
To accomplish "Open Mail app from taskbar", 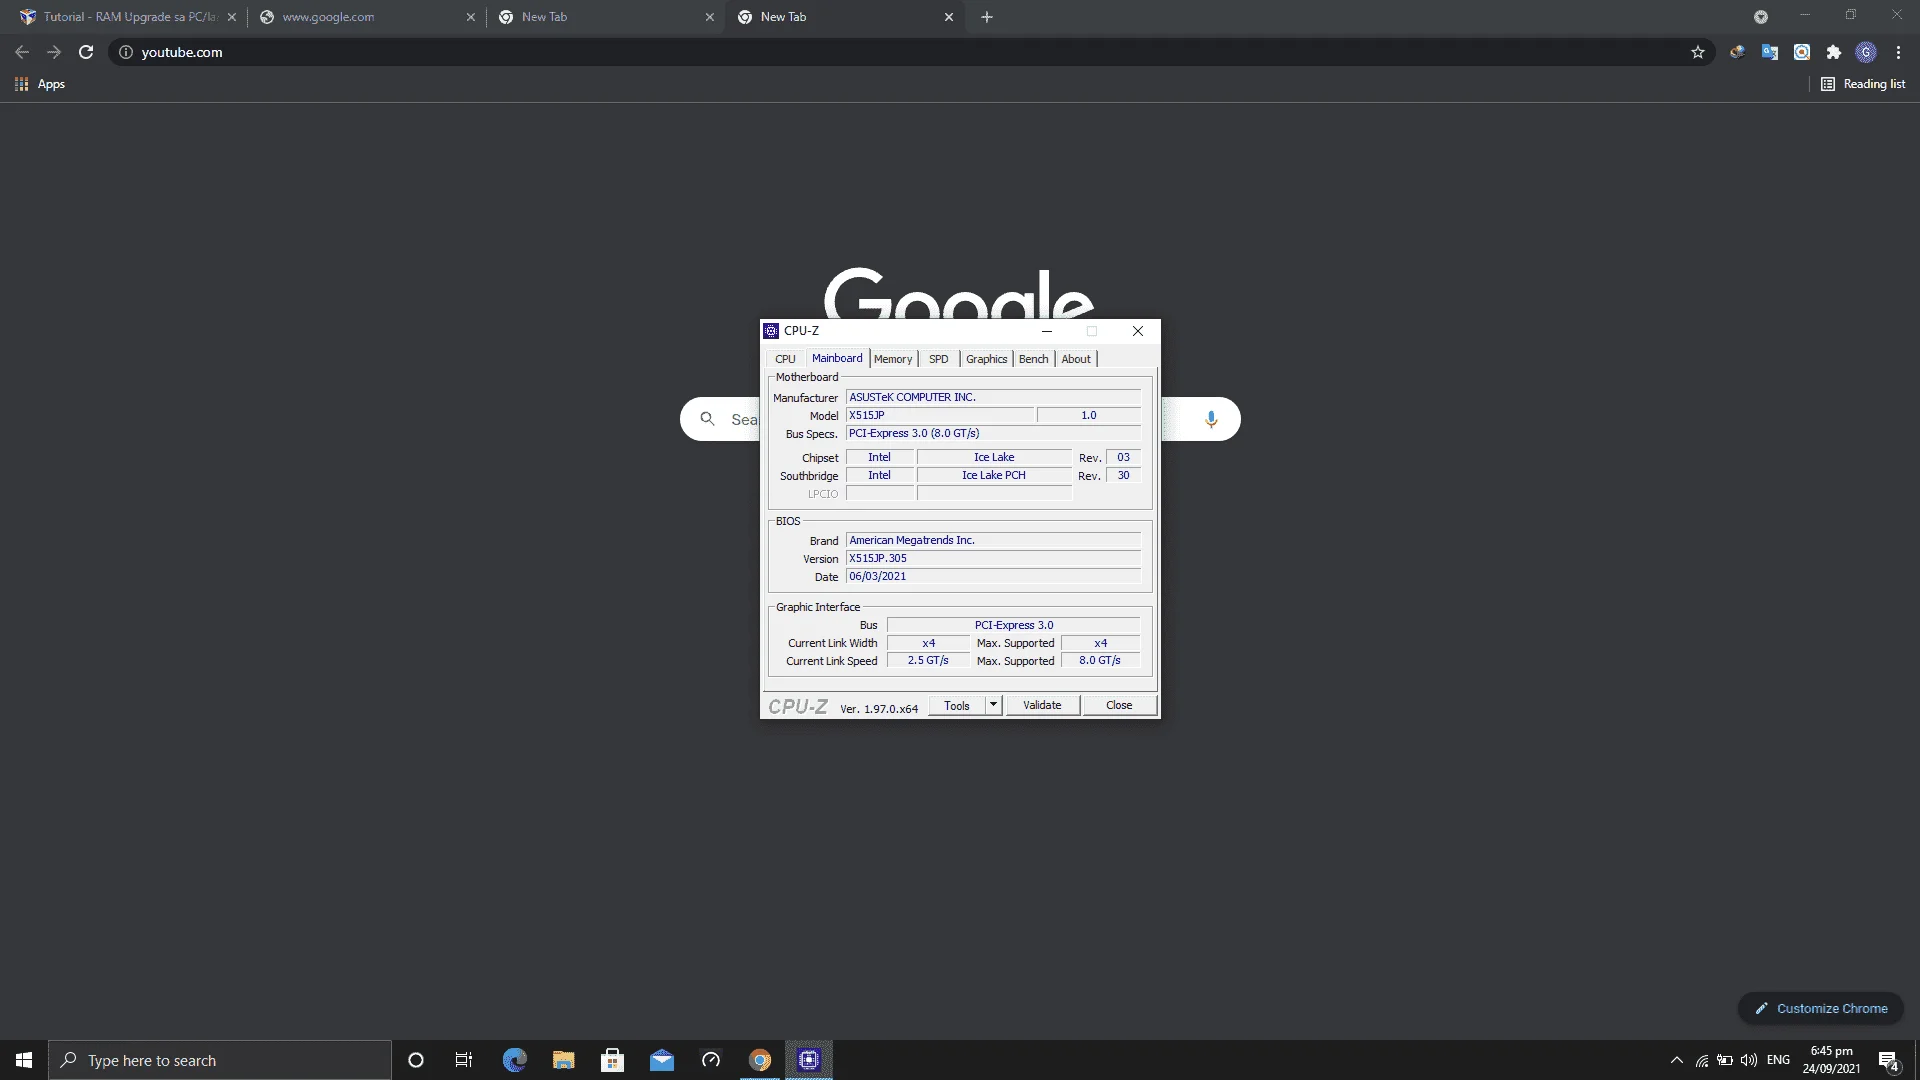I will click(x=662, y=1060).
